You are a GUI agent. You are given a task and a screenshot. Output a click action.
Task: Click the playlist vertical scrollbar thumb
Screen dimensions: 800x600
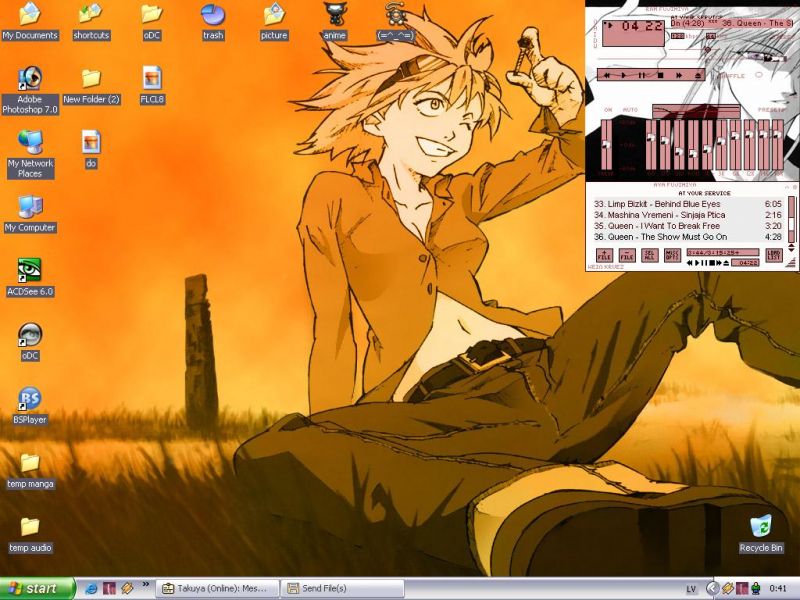click(792, 223)
